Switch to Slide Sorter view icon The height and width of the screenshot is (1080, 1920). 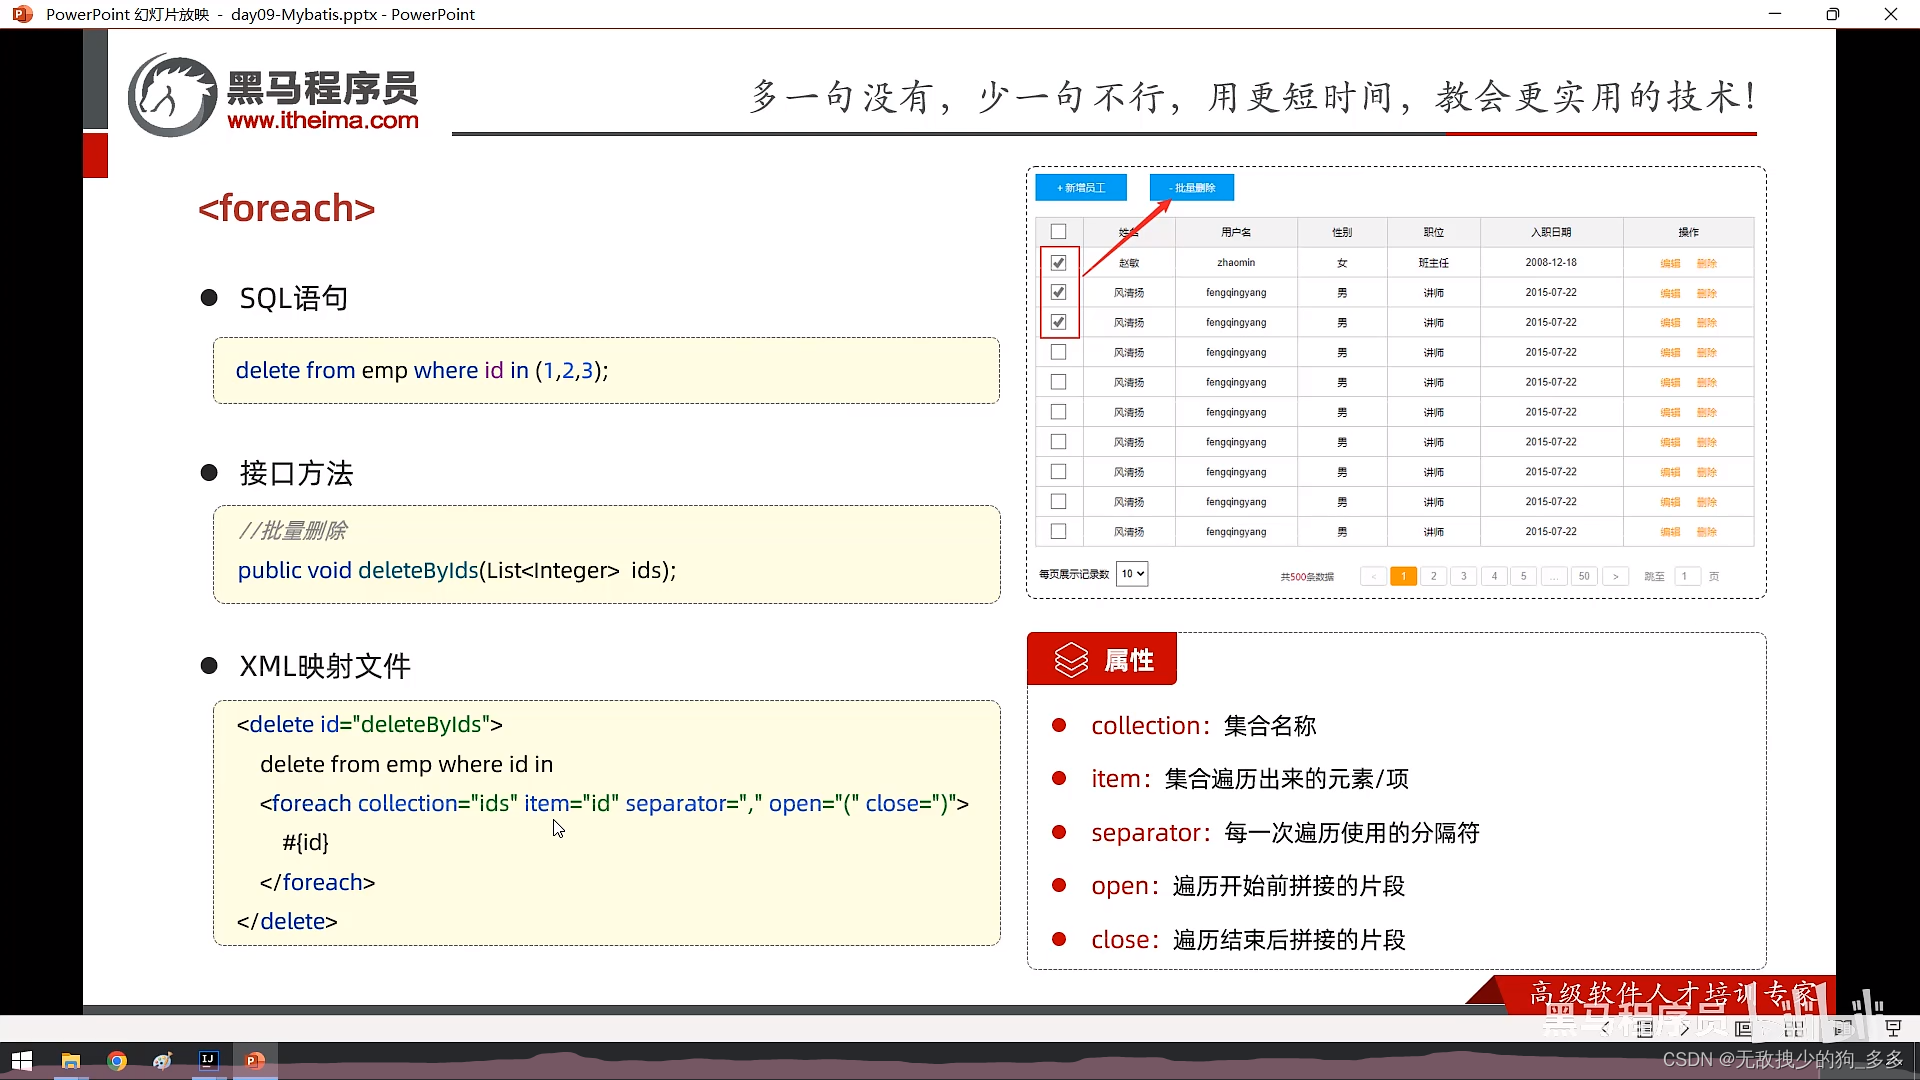[1793, 1028]
